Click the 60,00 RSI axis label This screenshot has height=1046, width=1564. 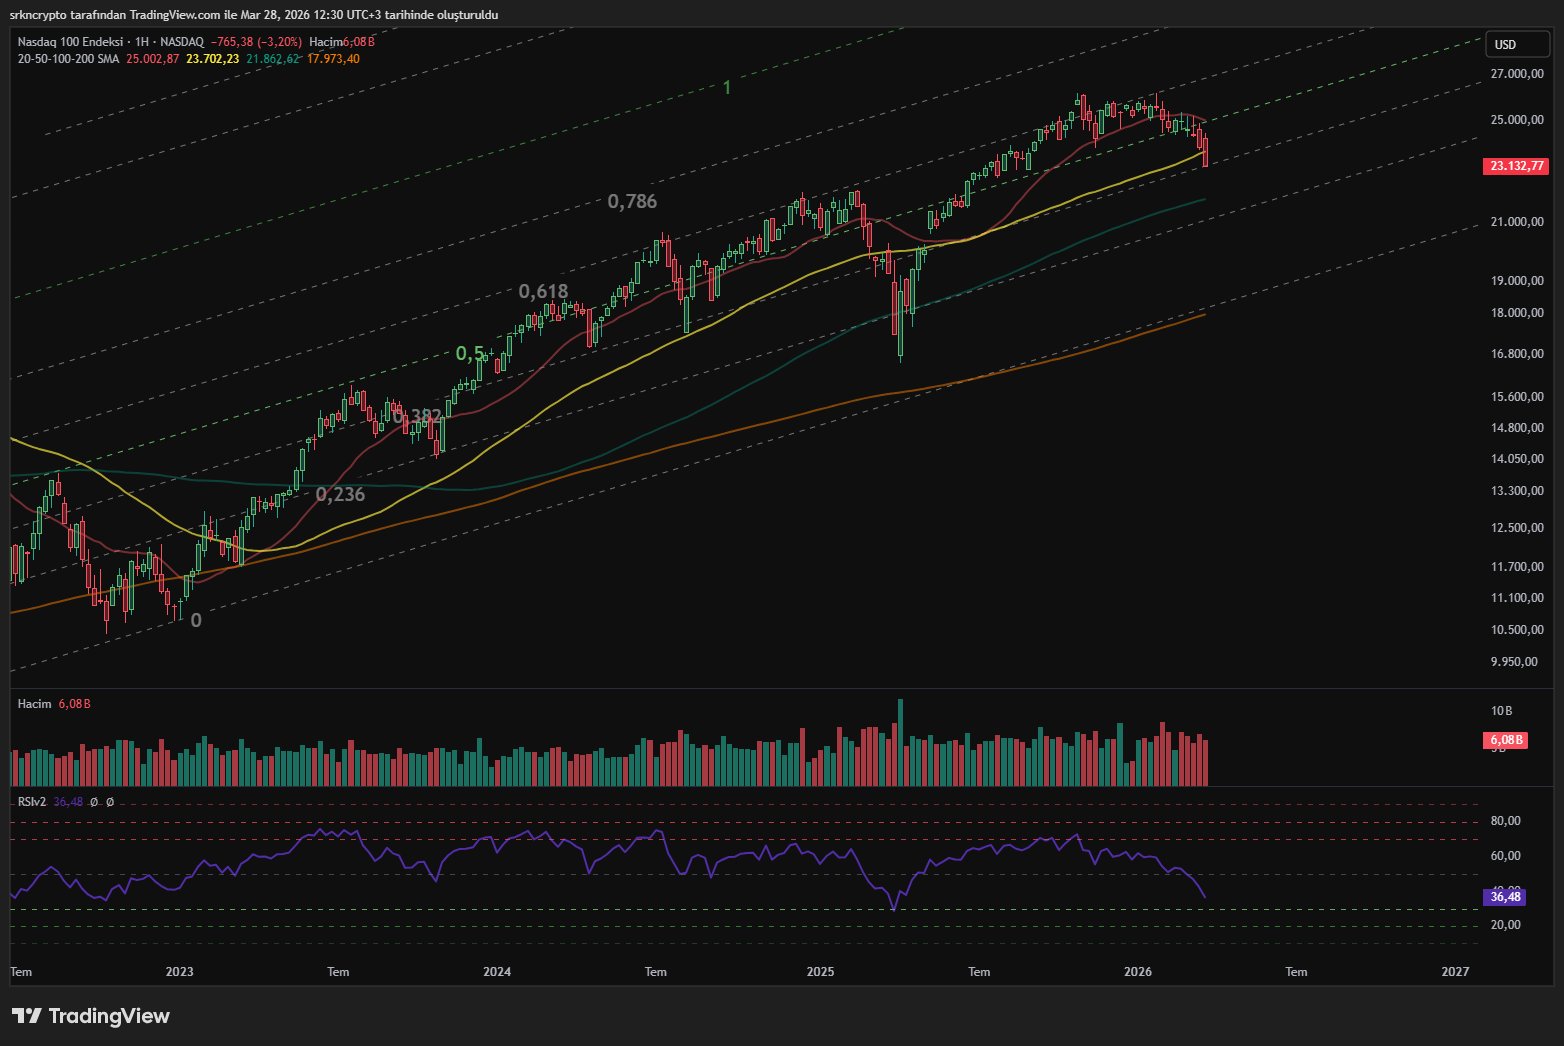tap(1505, 856)
